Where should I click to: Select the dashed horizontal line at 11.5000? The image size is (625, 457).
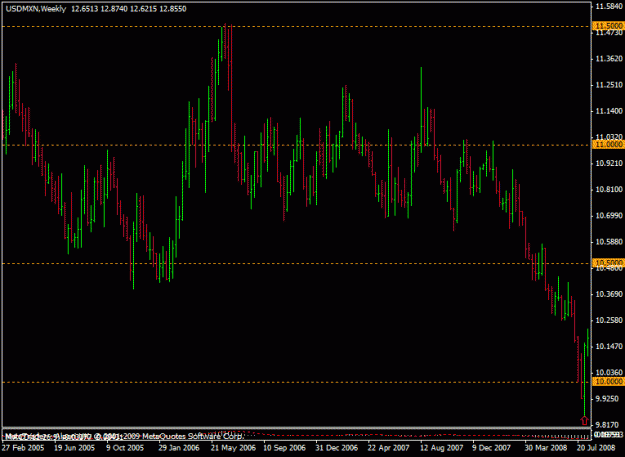coord(297,27)
